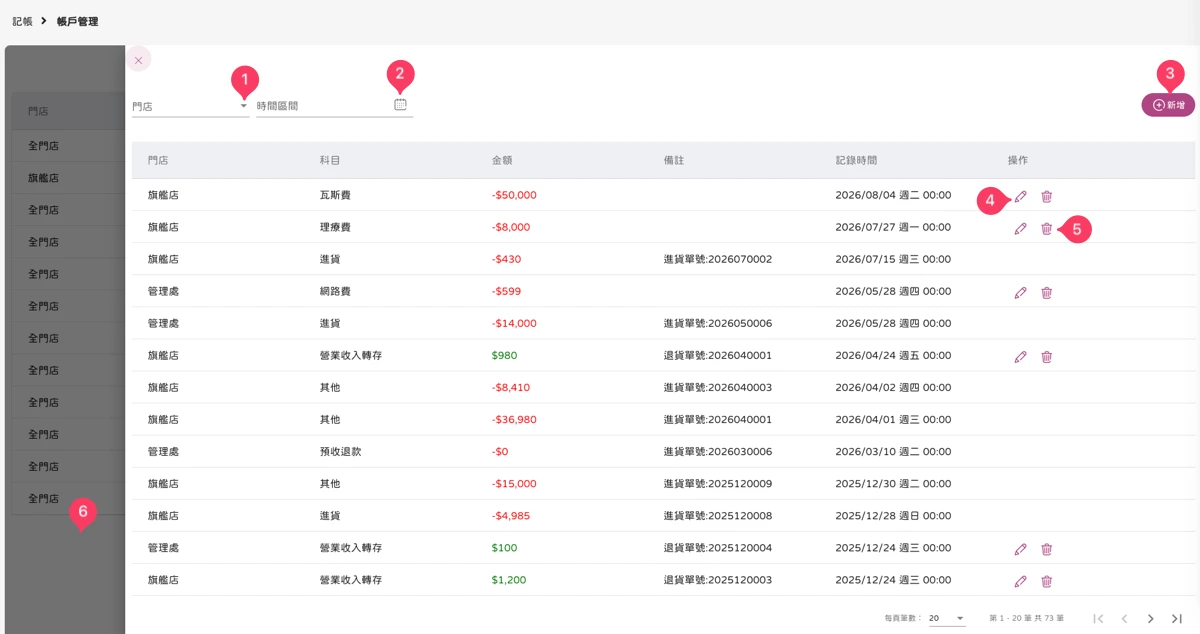The width and height of the screenshot is (1200, 634).
Task: Click the date 2025/12/28 週日 00:00
Action: point(893,515)
